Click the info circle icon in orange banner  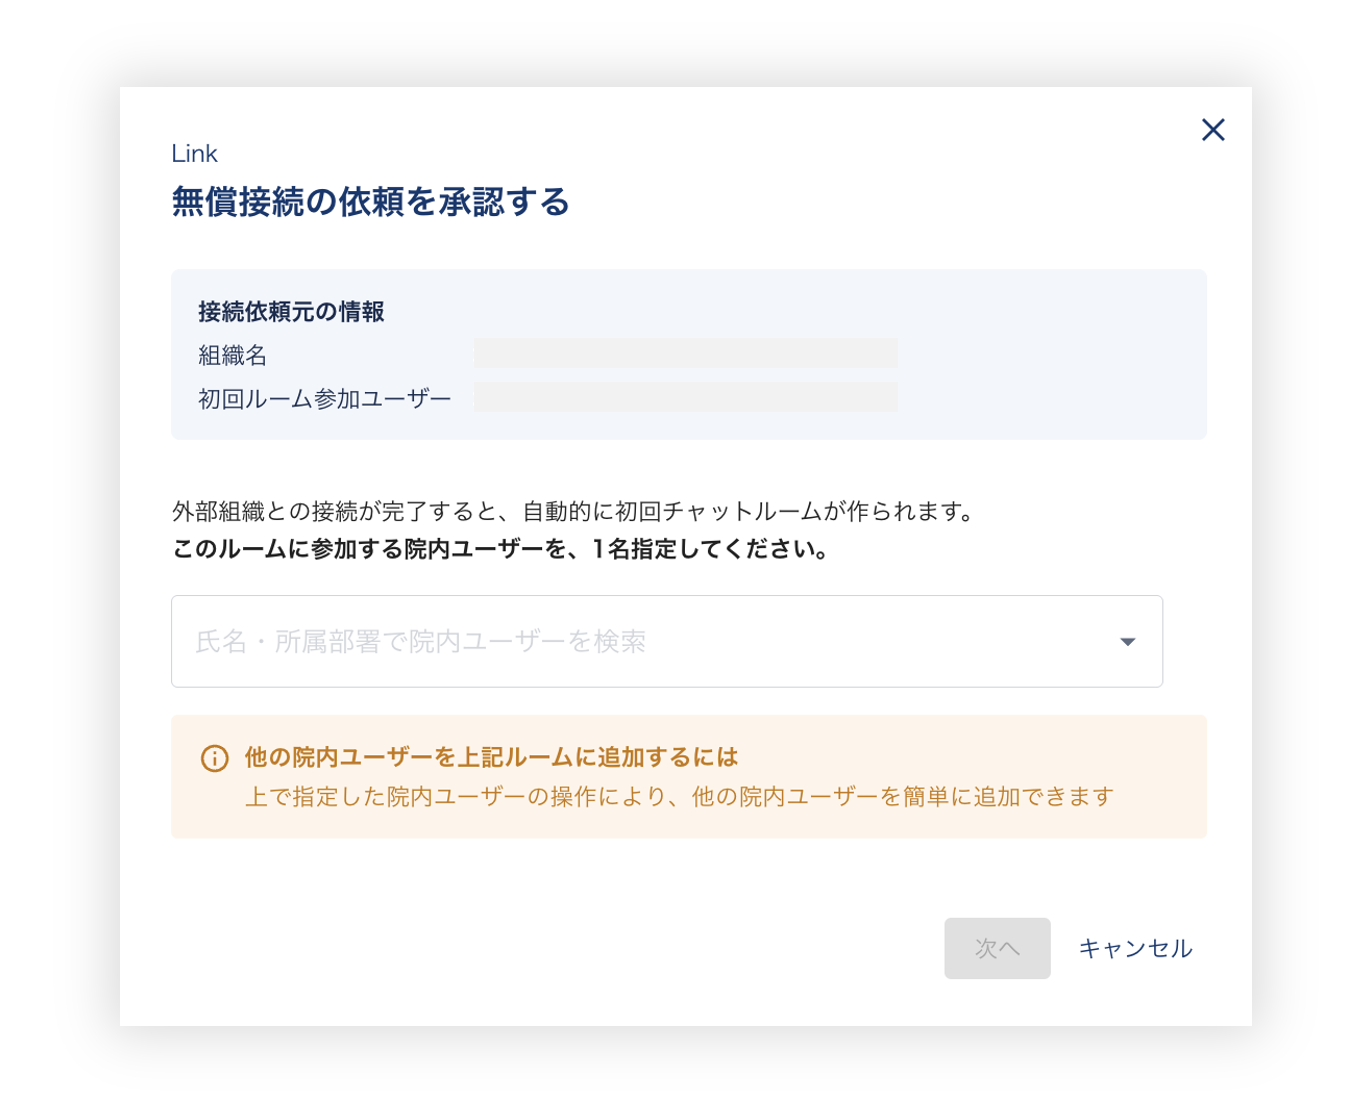click(x=214, y=758)
